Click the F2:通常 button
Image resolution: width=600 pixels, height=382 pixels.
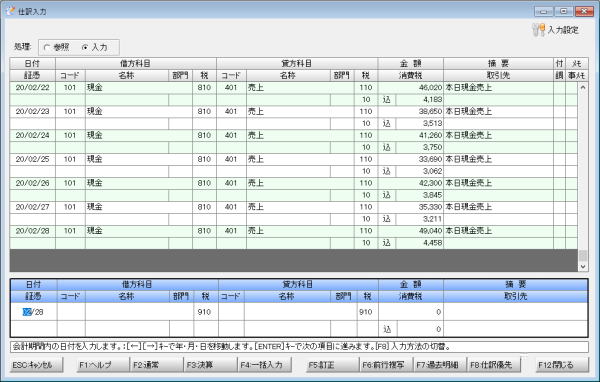pos(157,365)
